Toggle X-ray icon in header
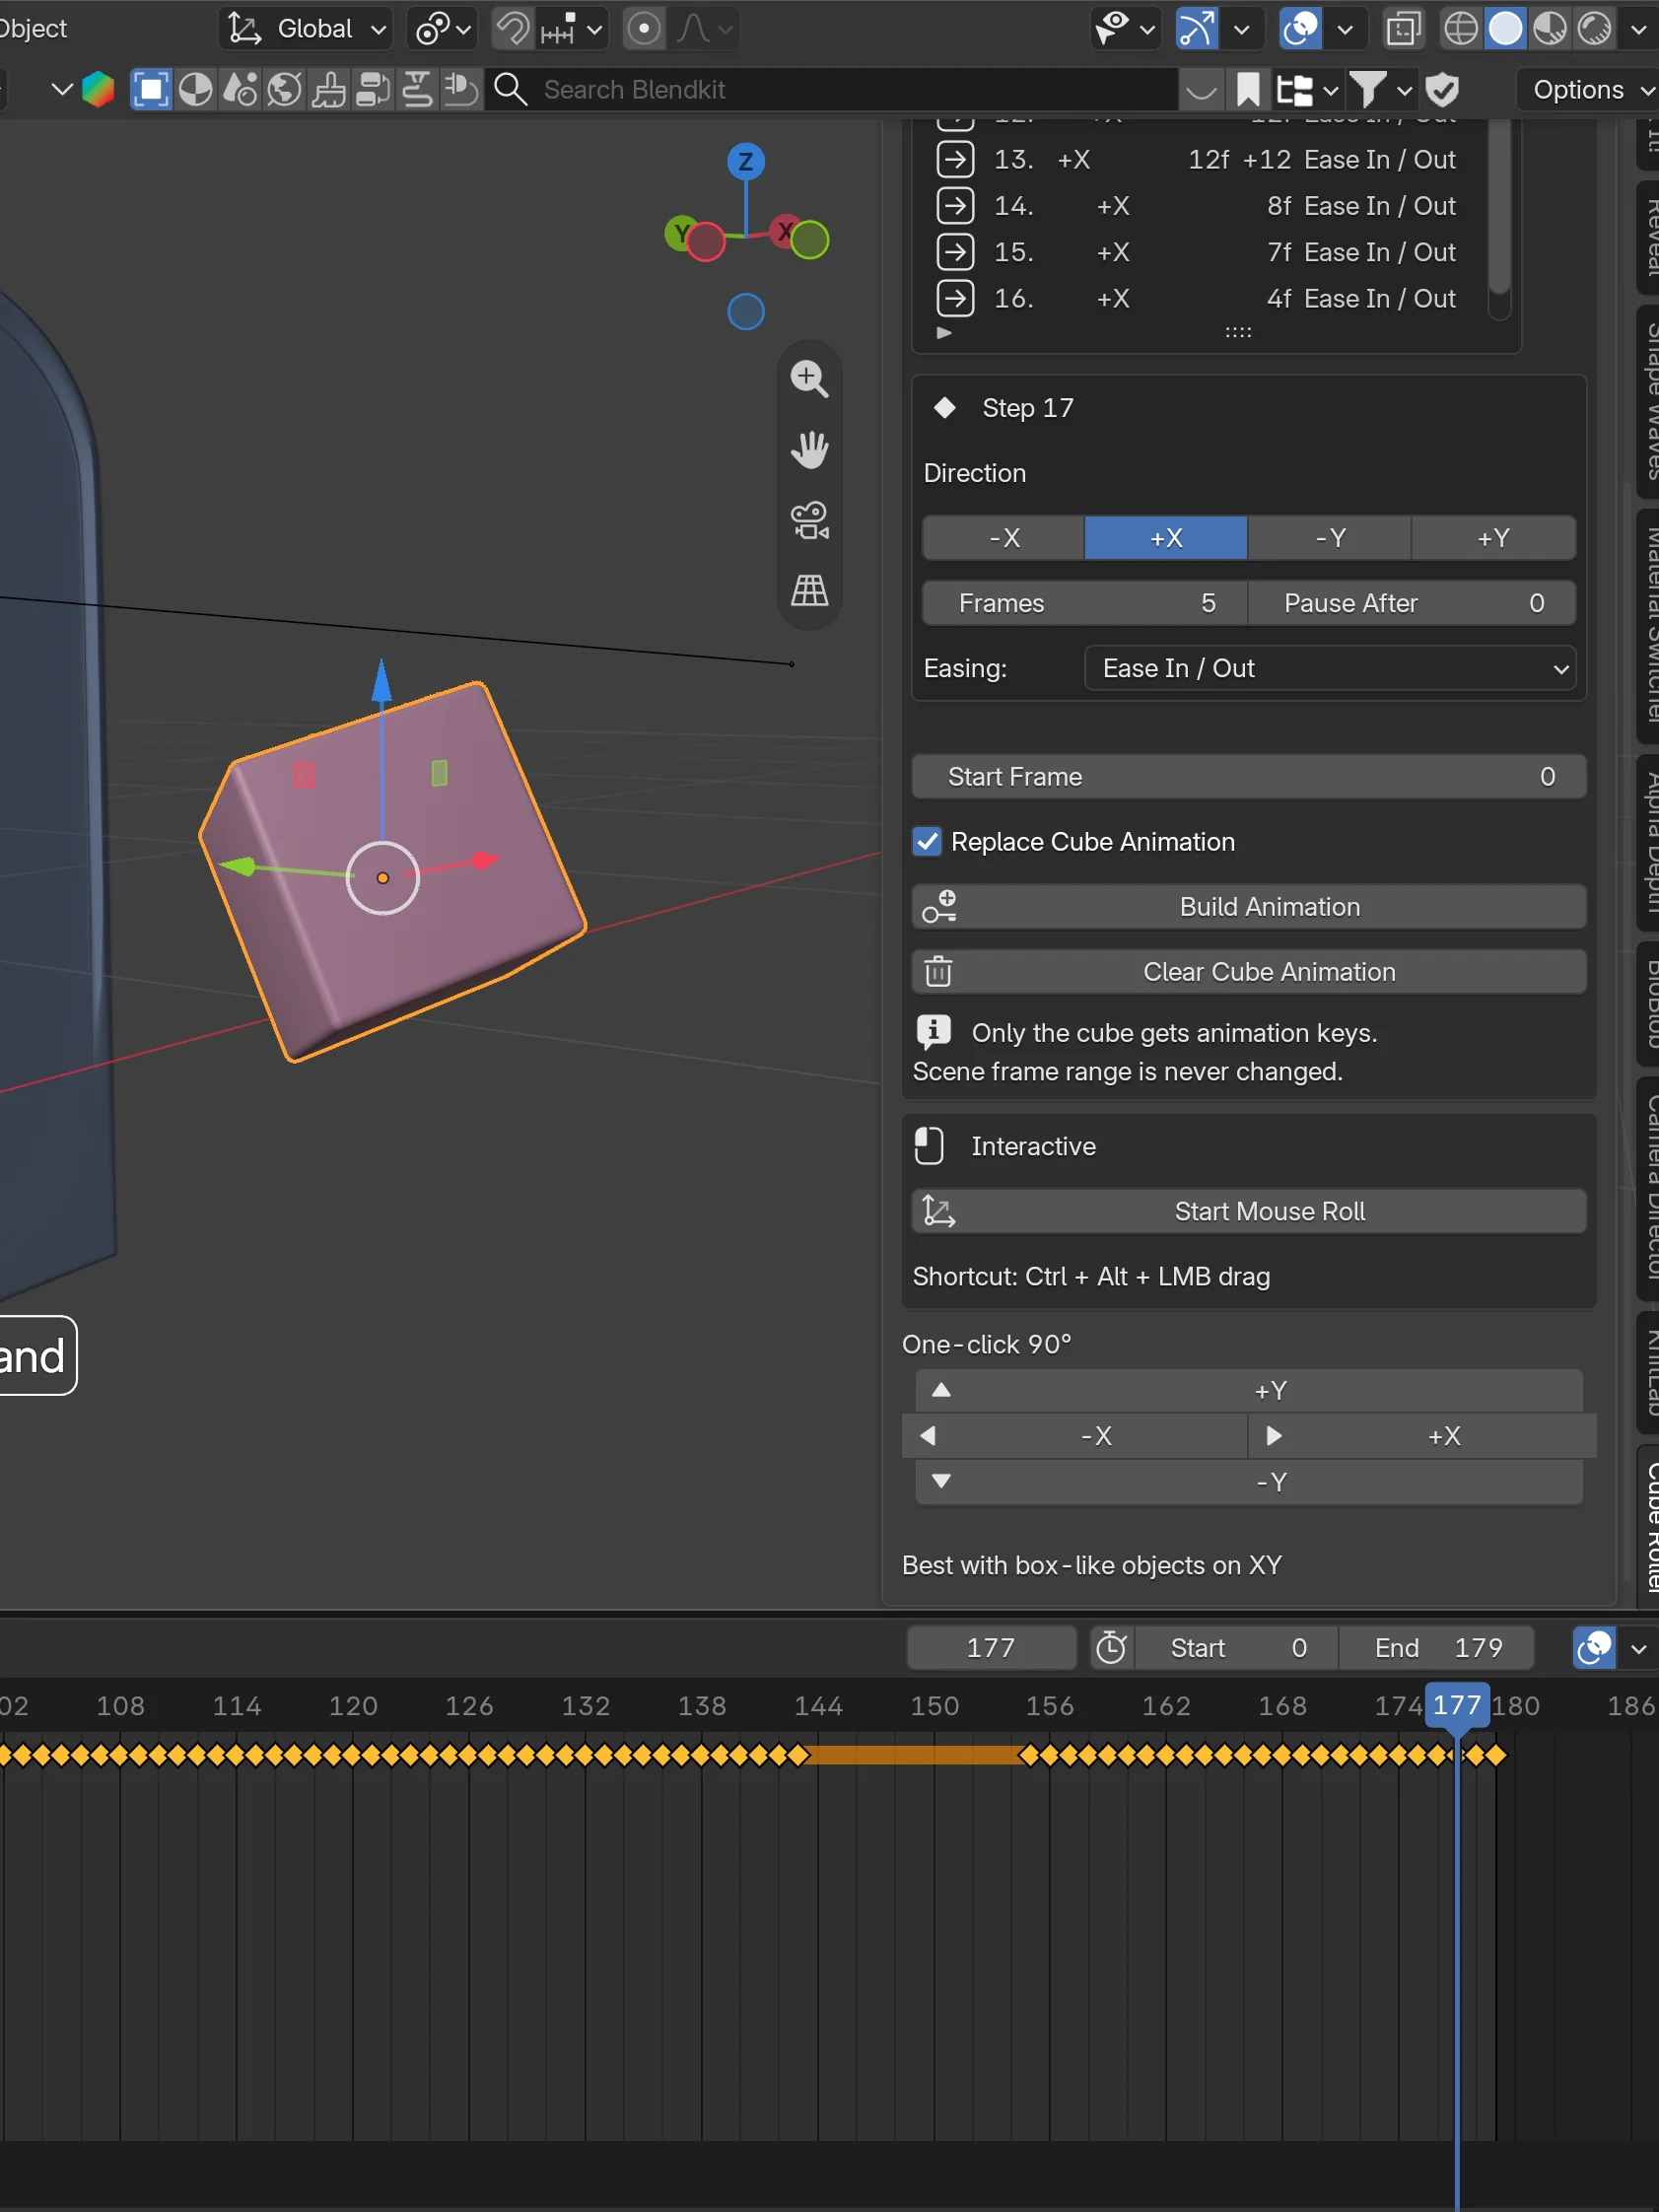1659x2212 pixels. [1403, 29]
